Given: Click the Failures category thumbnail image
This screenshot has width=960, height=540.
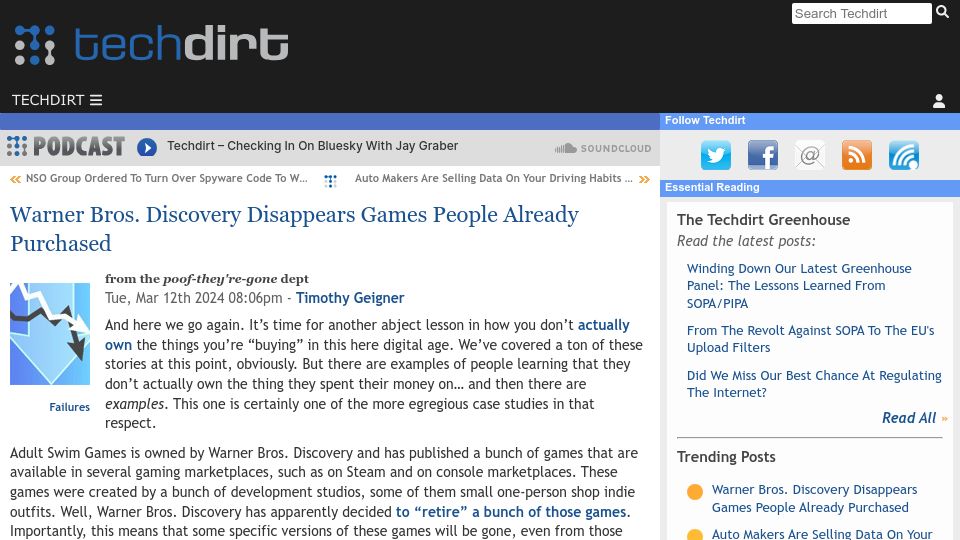Looking at the screenshot, I should click(50, 334).
